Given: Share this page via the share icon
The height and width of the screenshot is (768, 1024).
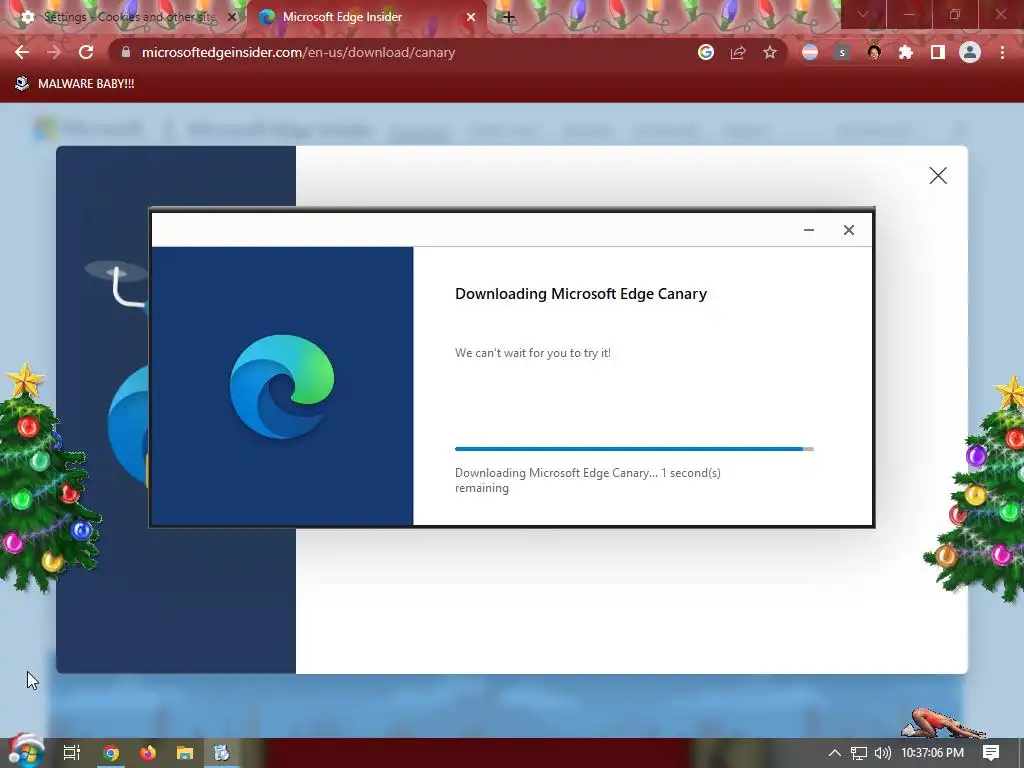Looking at the screenshot, I should point(738,52).
